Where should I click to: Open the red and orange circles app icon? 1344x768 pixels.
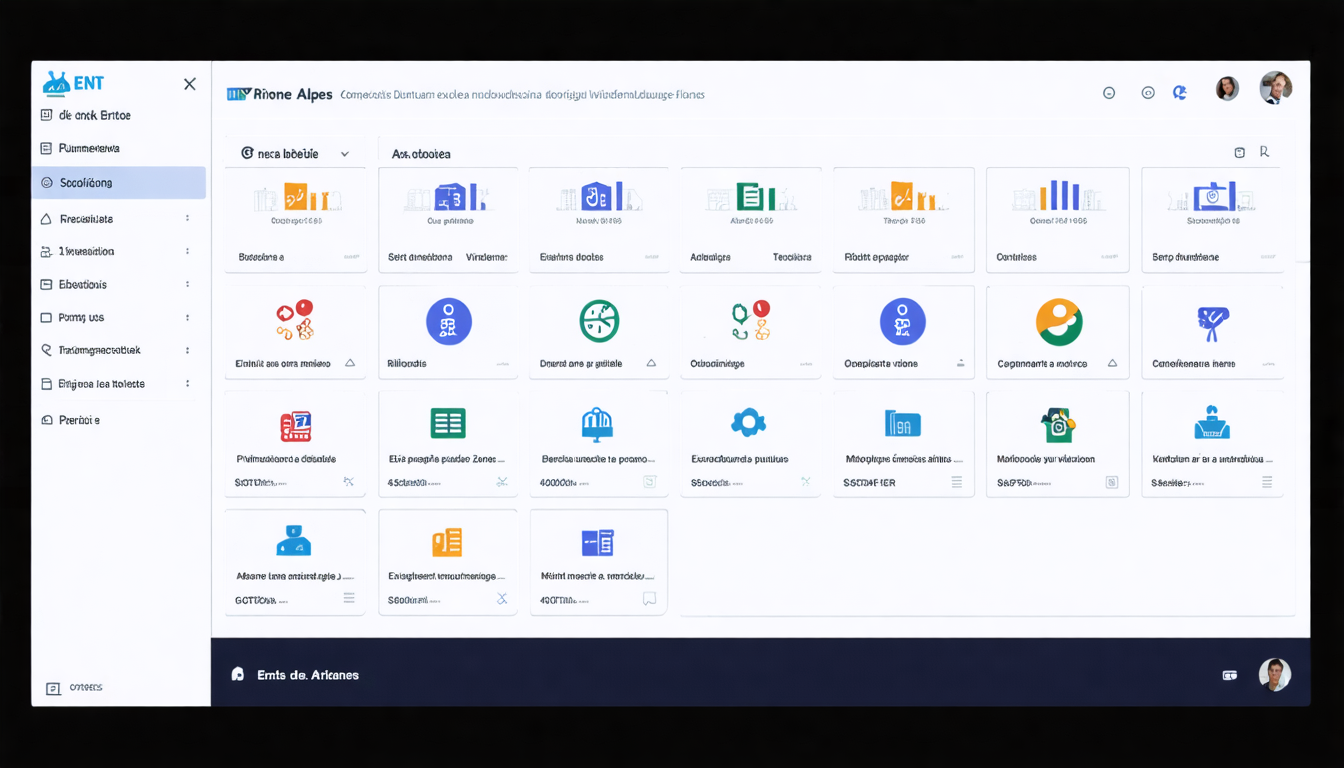click(295, 320)
